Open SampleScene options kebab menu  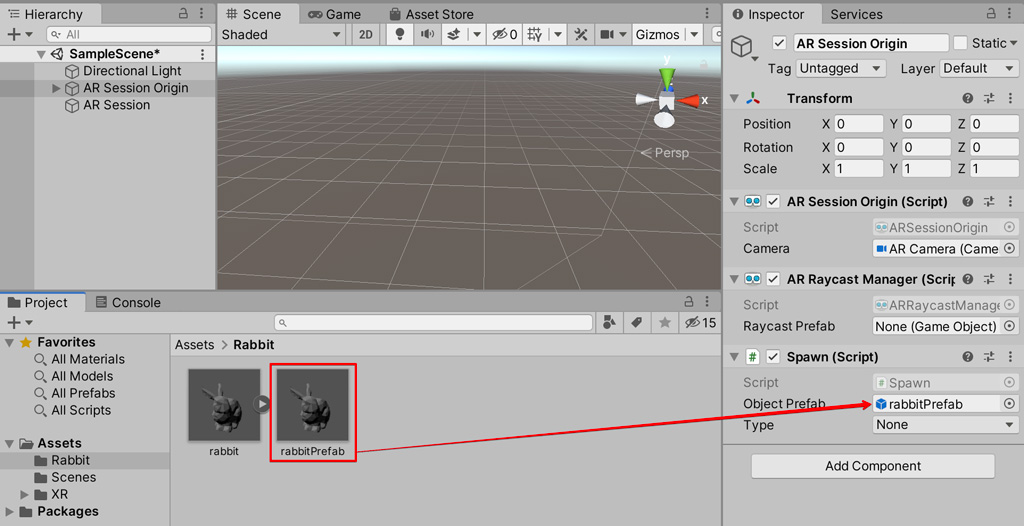202,54
